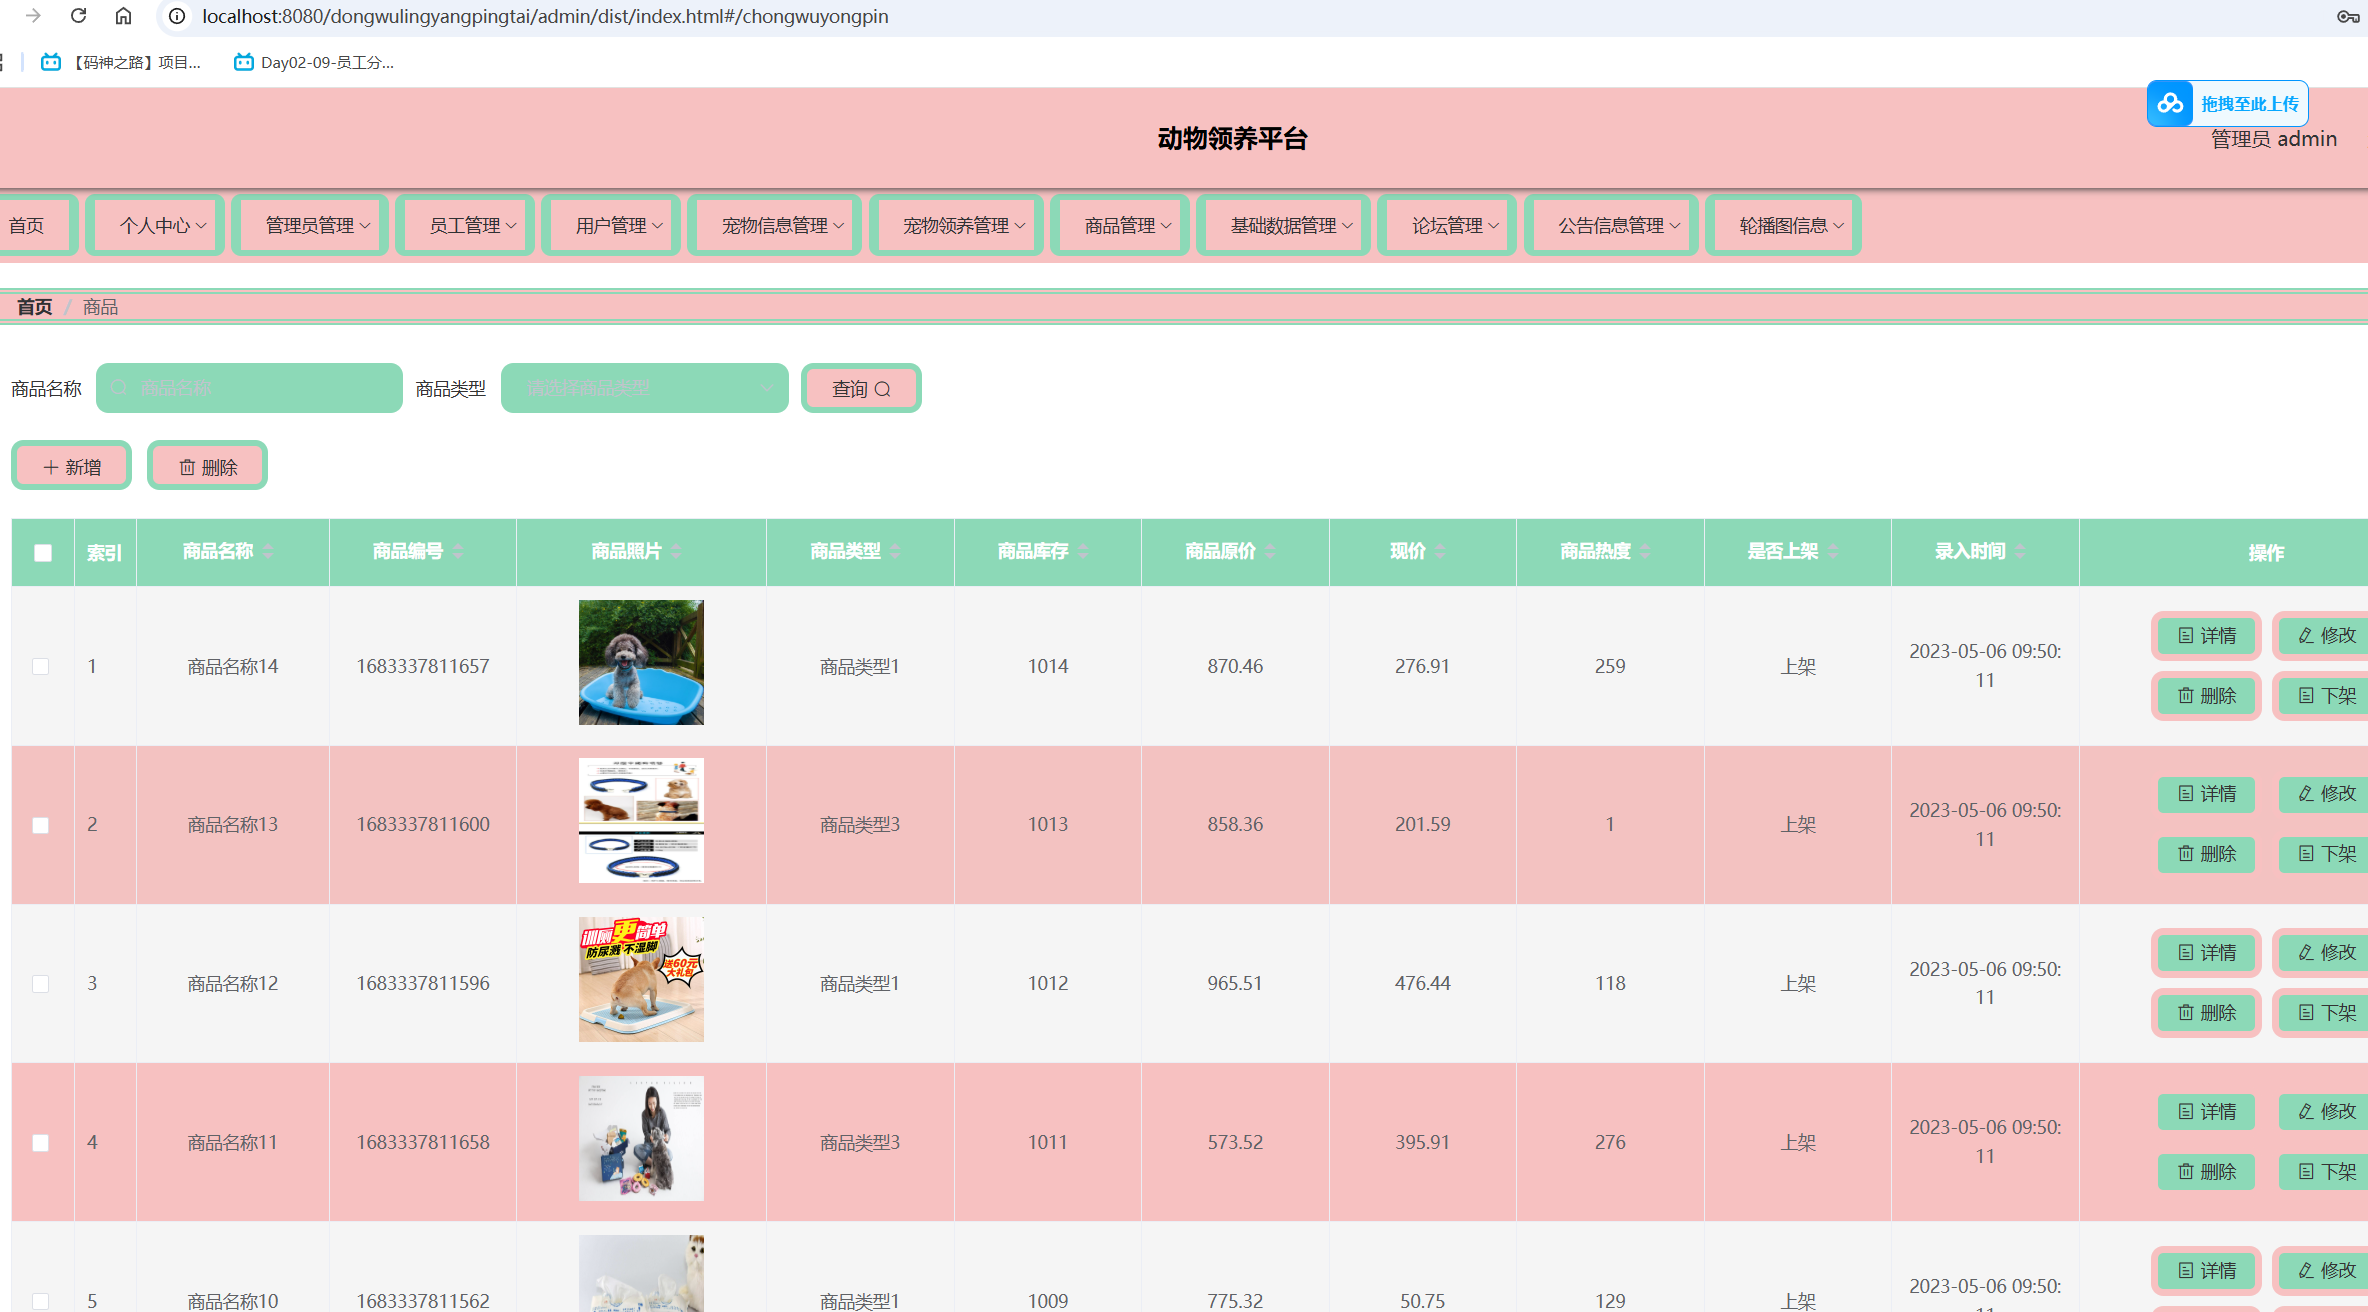Check the row 4 商品名称11 checkbox
2368x1312 pixels.
pos(41,1143)
